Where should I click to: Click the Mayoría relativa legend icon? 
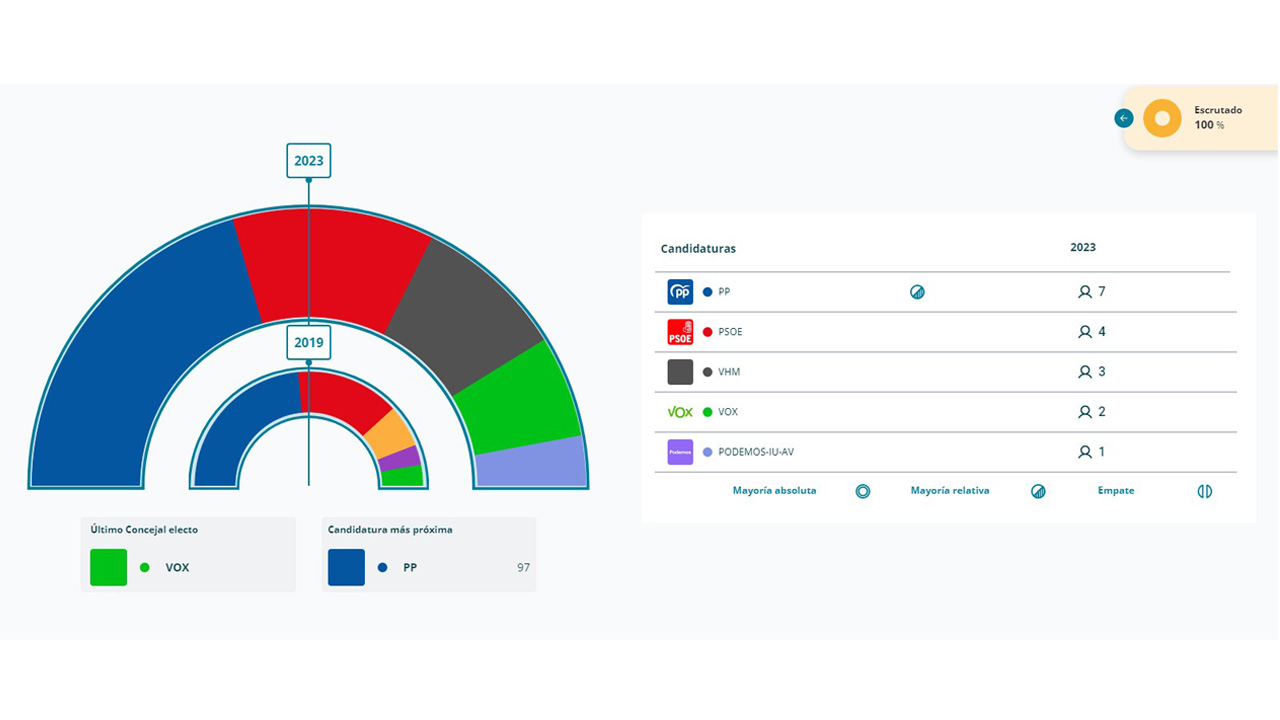pyautogui.click(x=1038, y=491)
